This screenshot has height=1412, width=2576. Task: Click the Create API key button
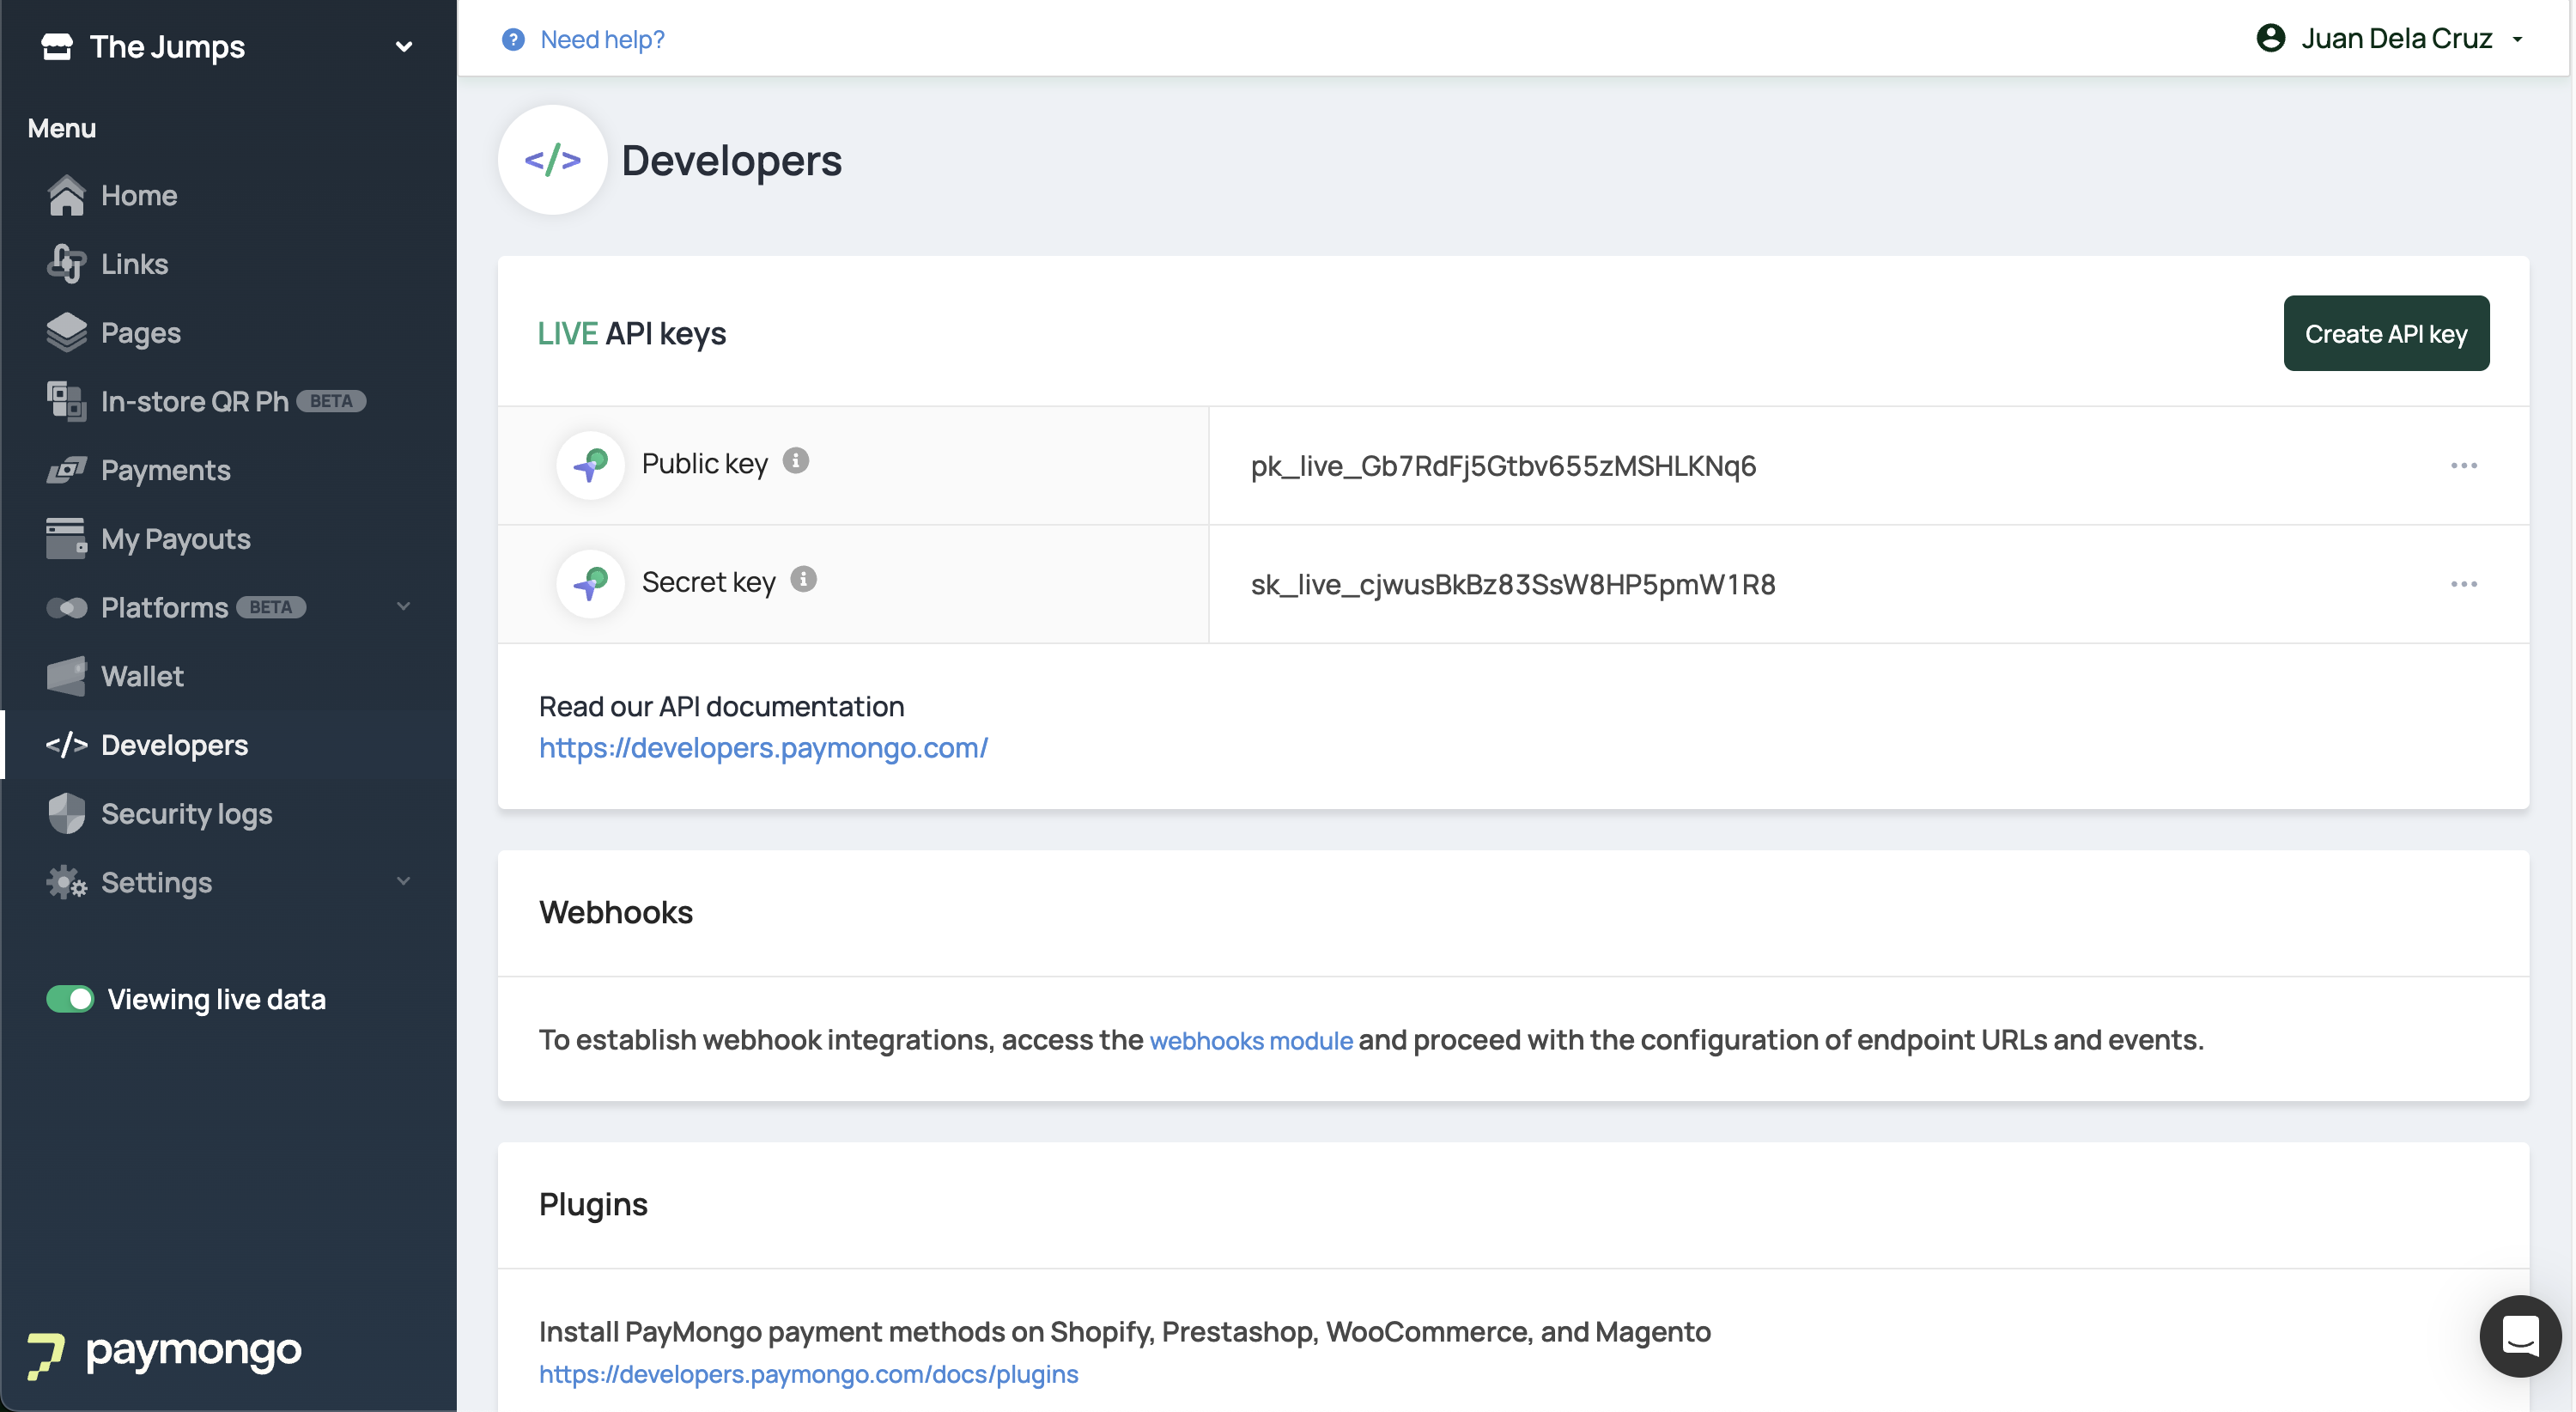[2386, 333]
